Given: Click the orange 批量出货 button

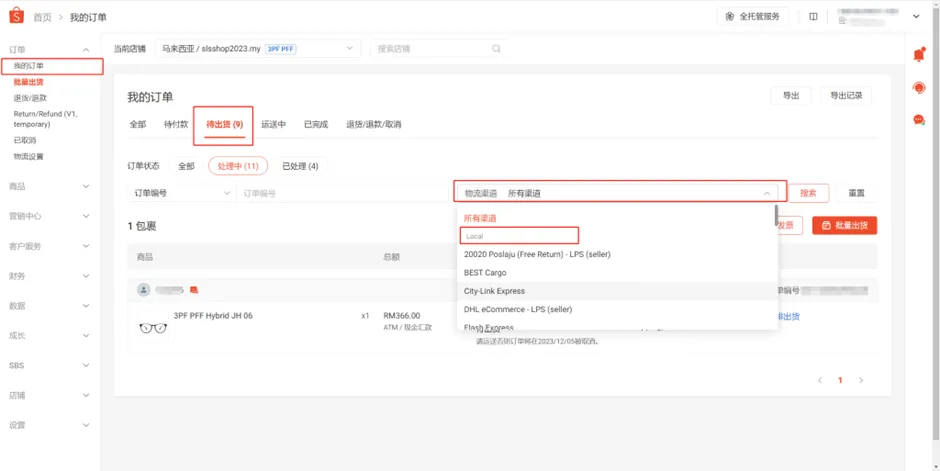Looking at the screenshot, I should point(845,225).
